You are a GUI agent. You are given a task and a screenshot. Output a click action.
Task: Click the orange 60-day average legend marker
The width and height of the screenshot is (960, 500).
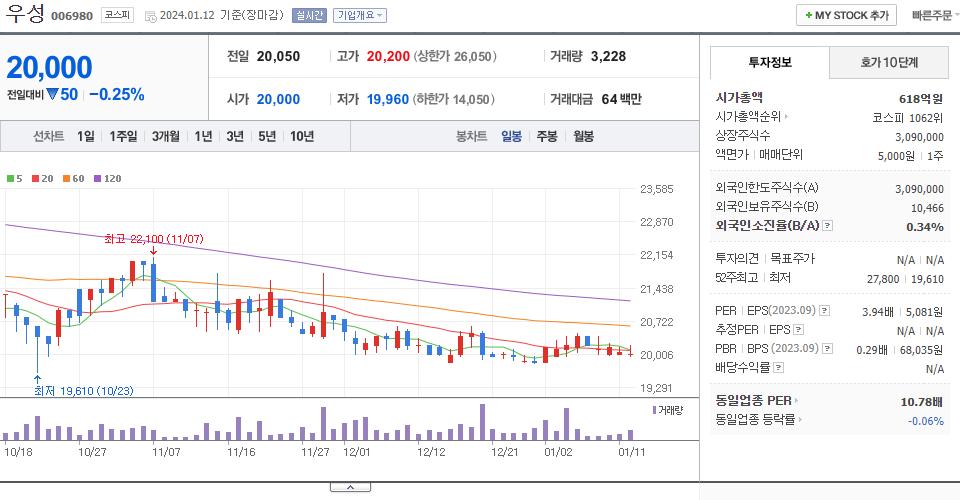tap(66, 179)
